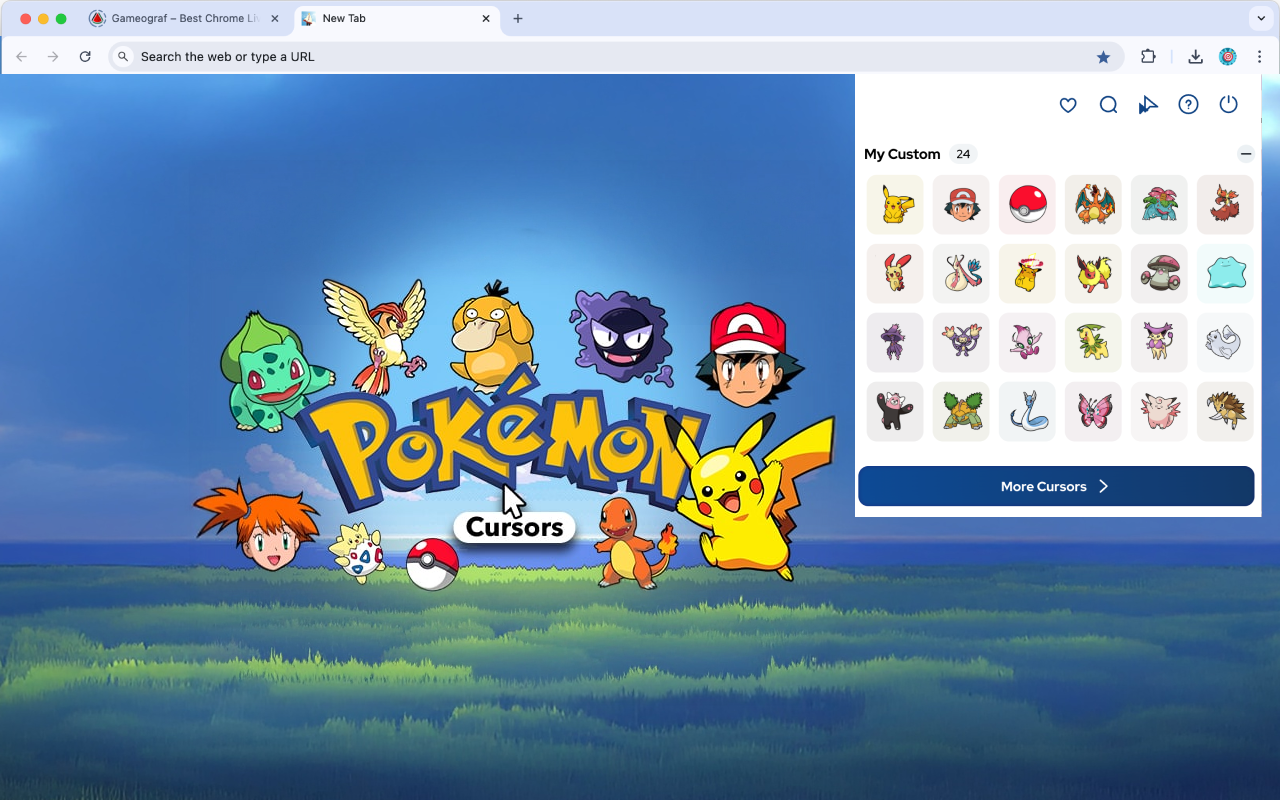Open help via the question mark icon
Image resolution: width=1280 pixels, height=800 pixels.
pos(1188,104)
